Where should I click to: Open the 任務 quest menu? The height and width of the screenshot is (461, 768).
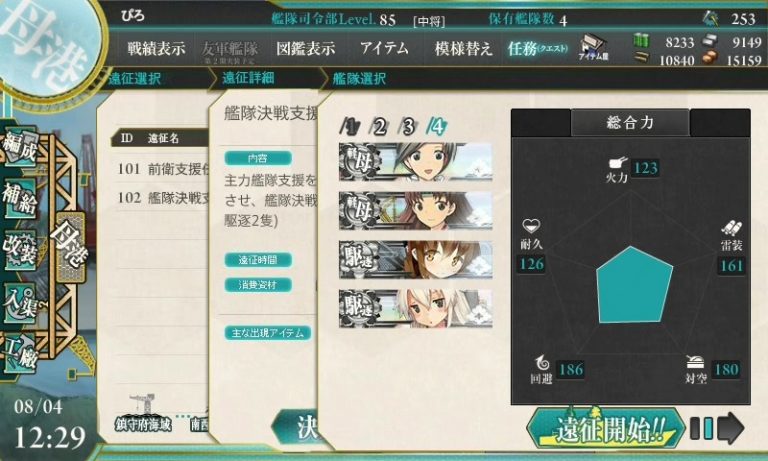537,49
